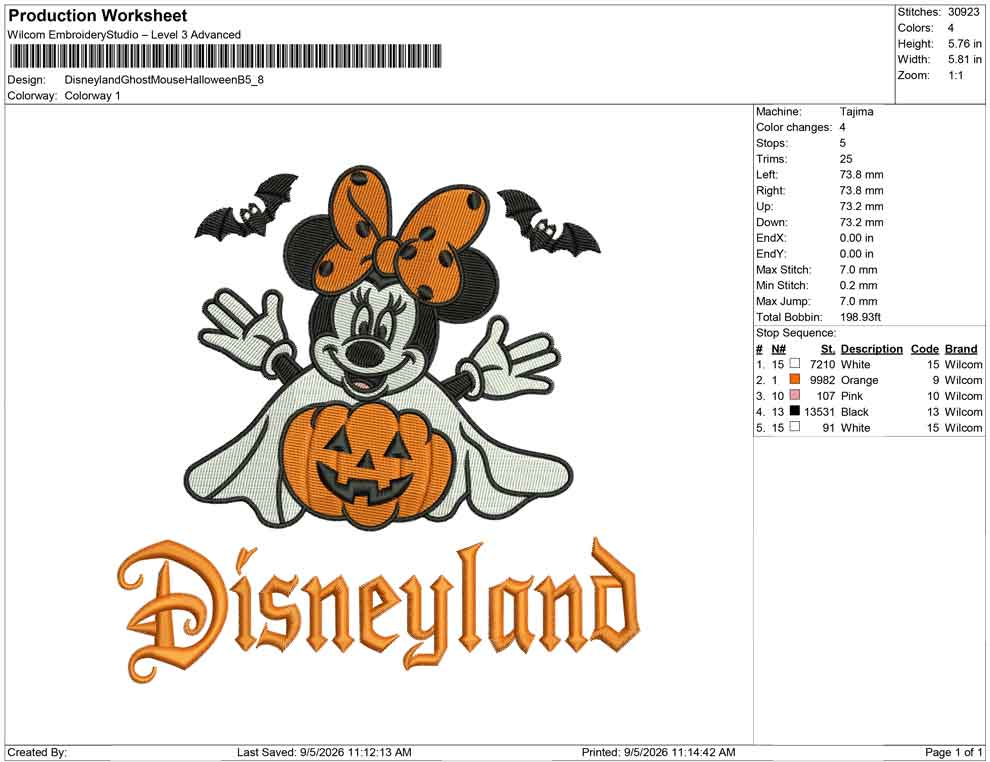990x762 pixels.
Task: Click the zoom value '1:1'
Action: tap(955, 75)
